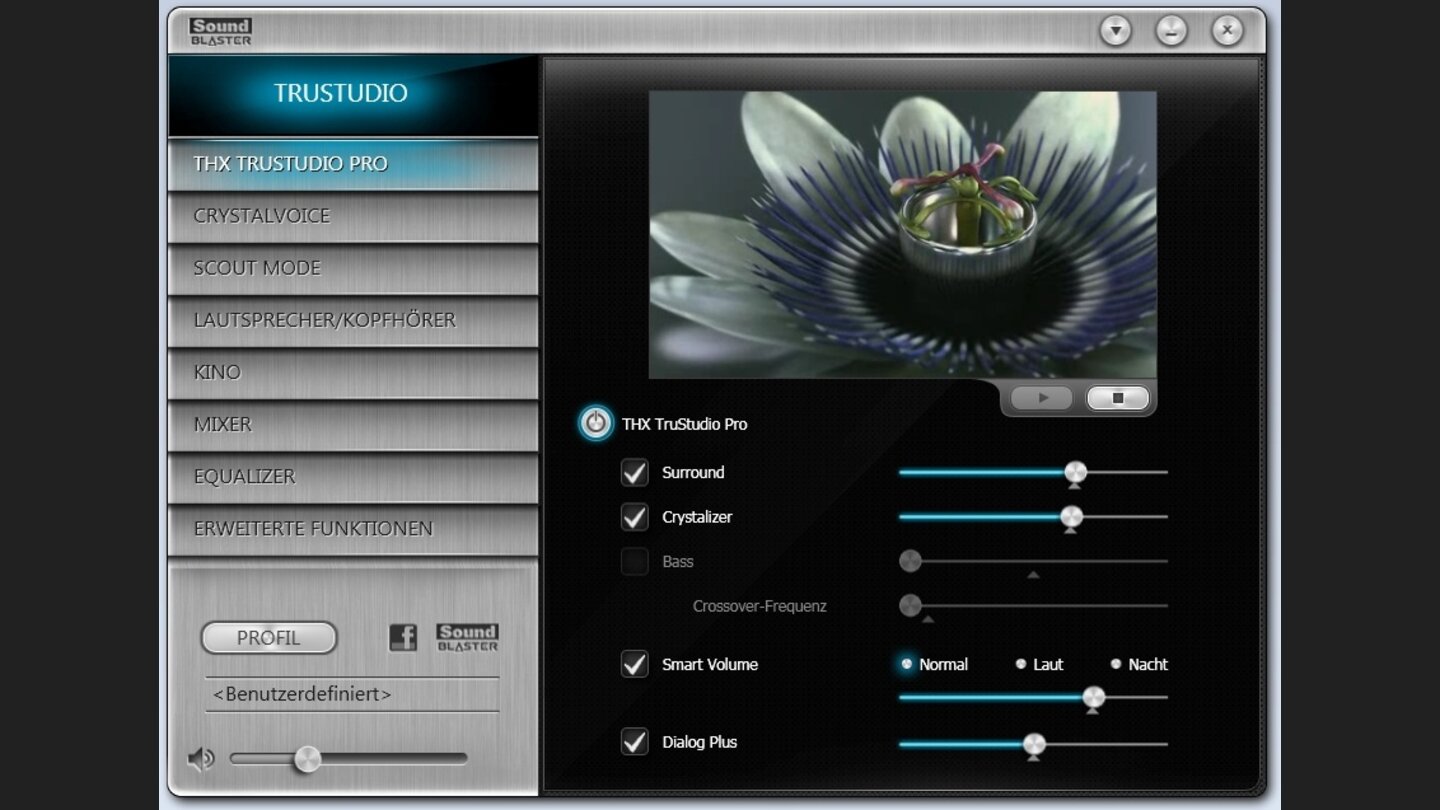
Task: Turn off Dialog Plus checkbox
Action: tap(635, 742)
